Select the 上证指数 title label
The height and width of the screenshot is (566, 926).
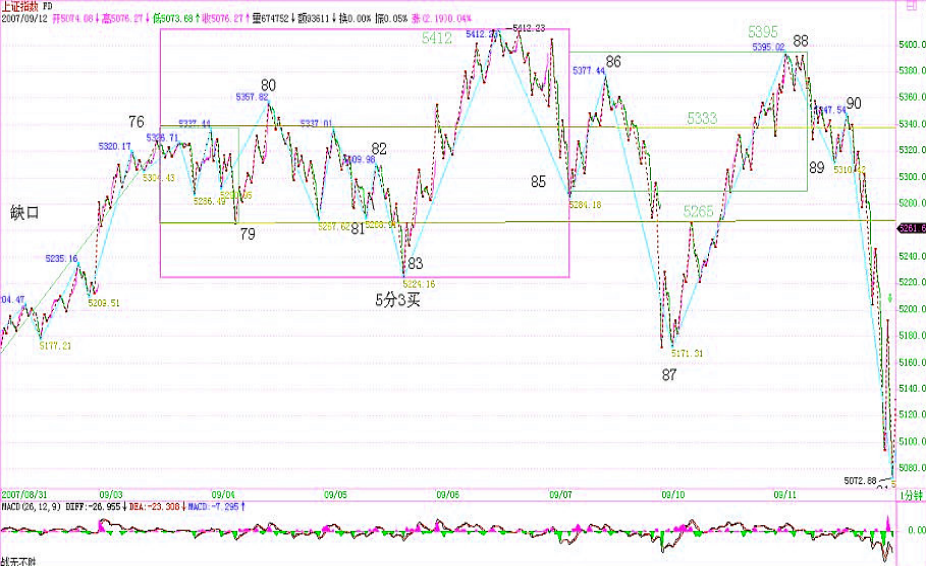[x=21, y=6]
